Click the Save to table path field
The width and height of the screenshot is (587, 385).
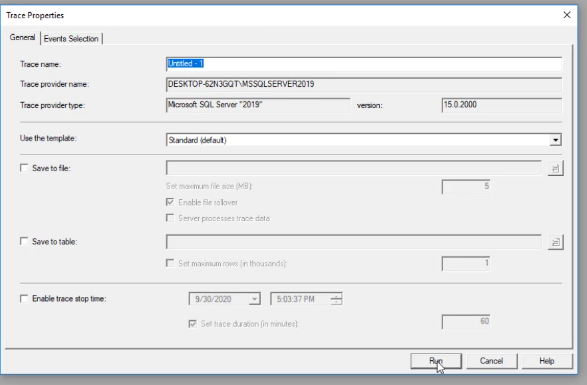click(x=354, y=242)
